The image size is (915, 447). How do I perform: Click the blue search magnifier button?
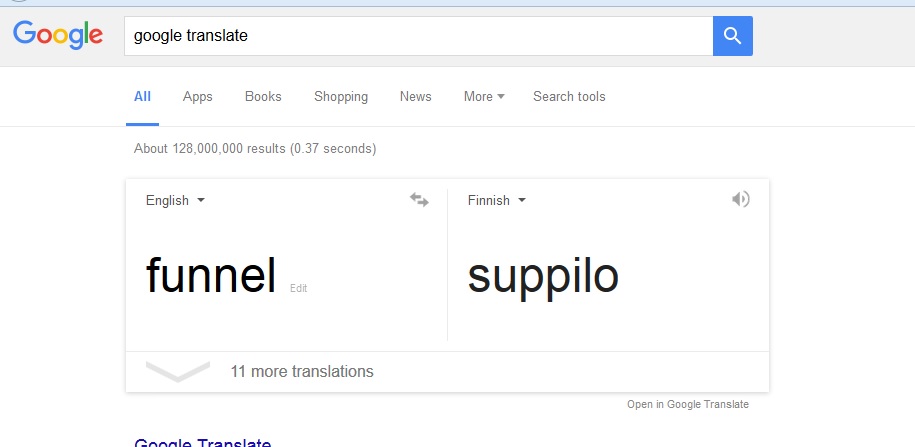coord(732,36)
